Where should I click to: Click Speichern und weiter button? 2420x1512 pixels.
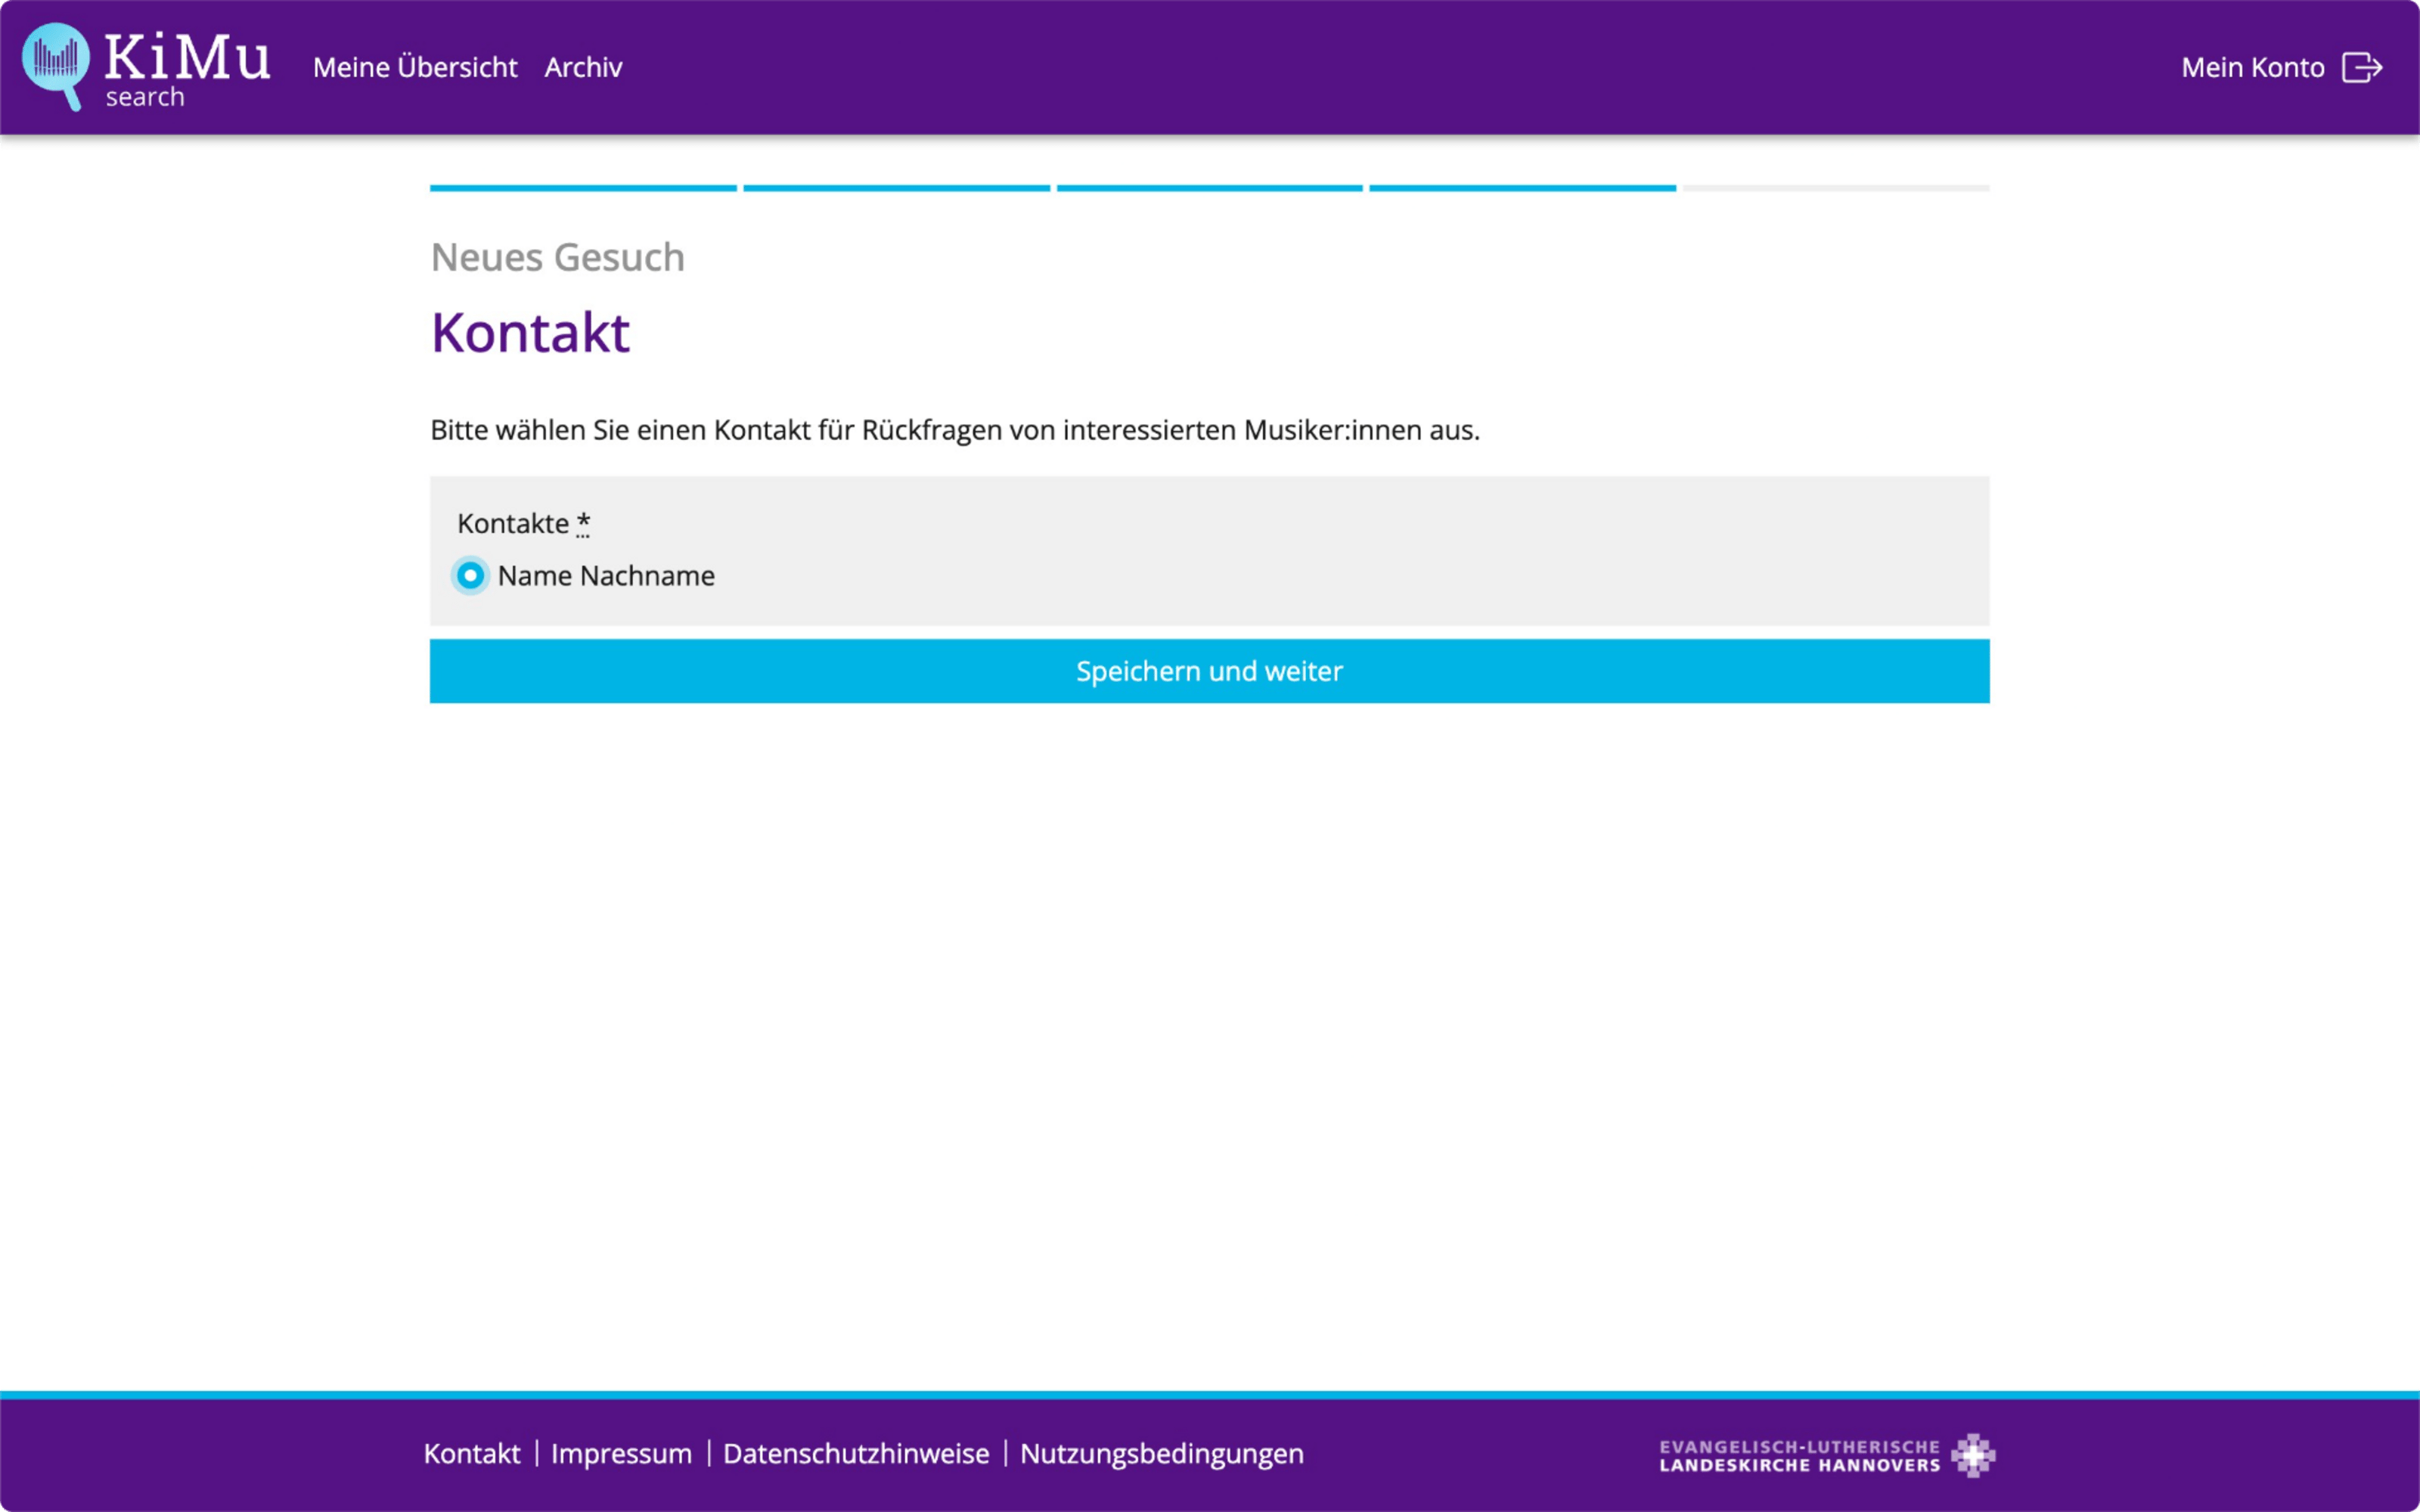(x=1209, y=671)
